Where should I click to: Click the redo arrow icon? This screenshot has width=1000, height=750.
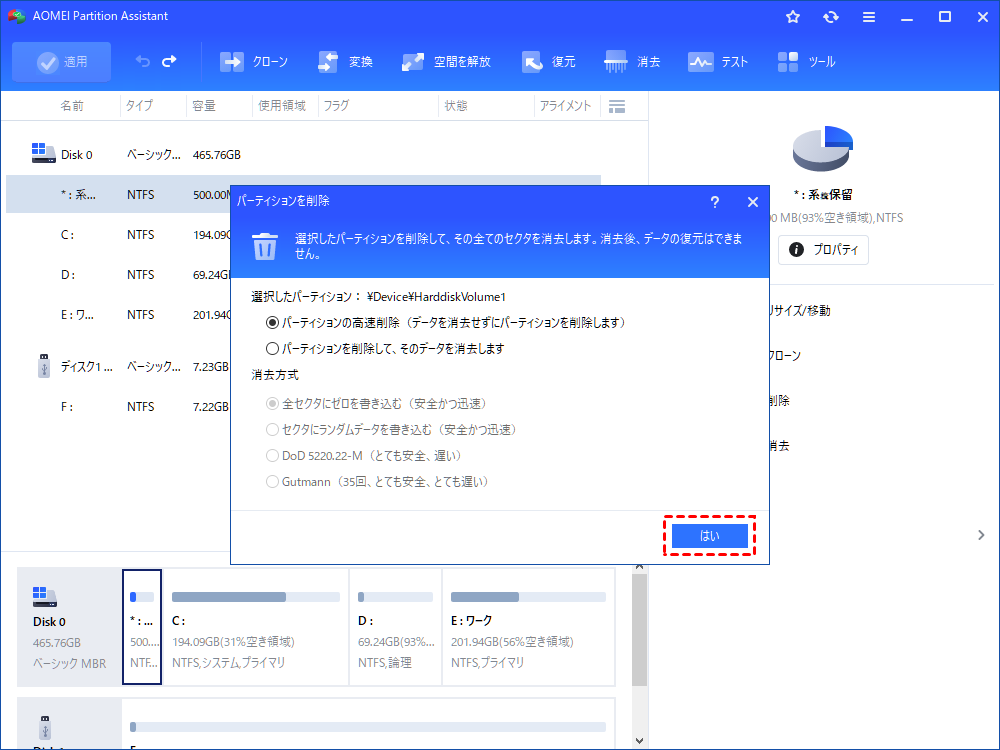(170, 61)
